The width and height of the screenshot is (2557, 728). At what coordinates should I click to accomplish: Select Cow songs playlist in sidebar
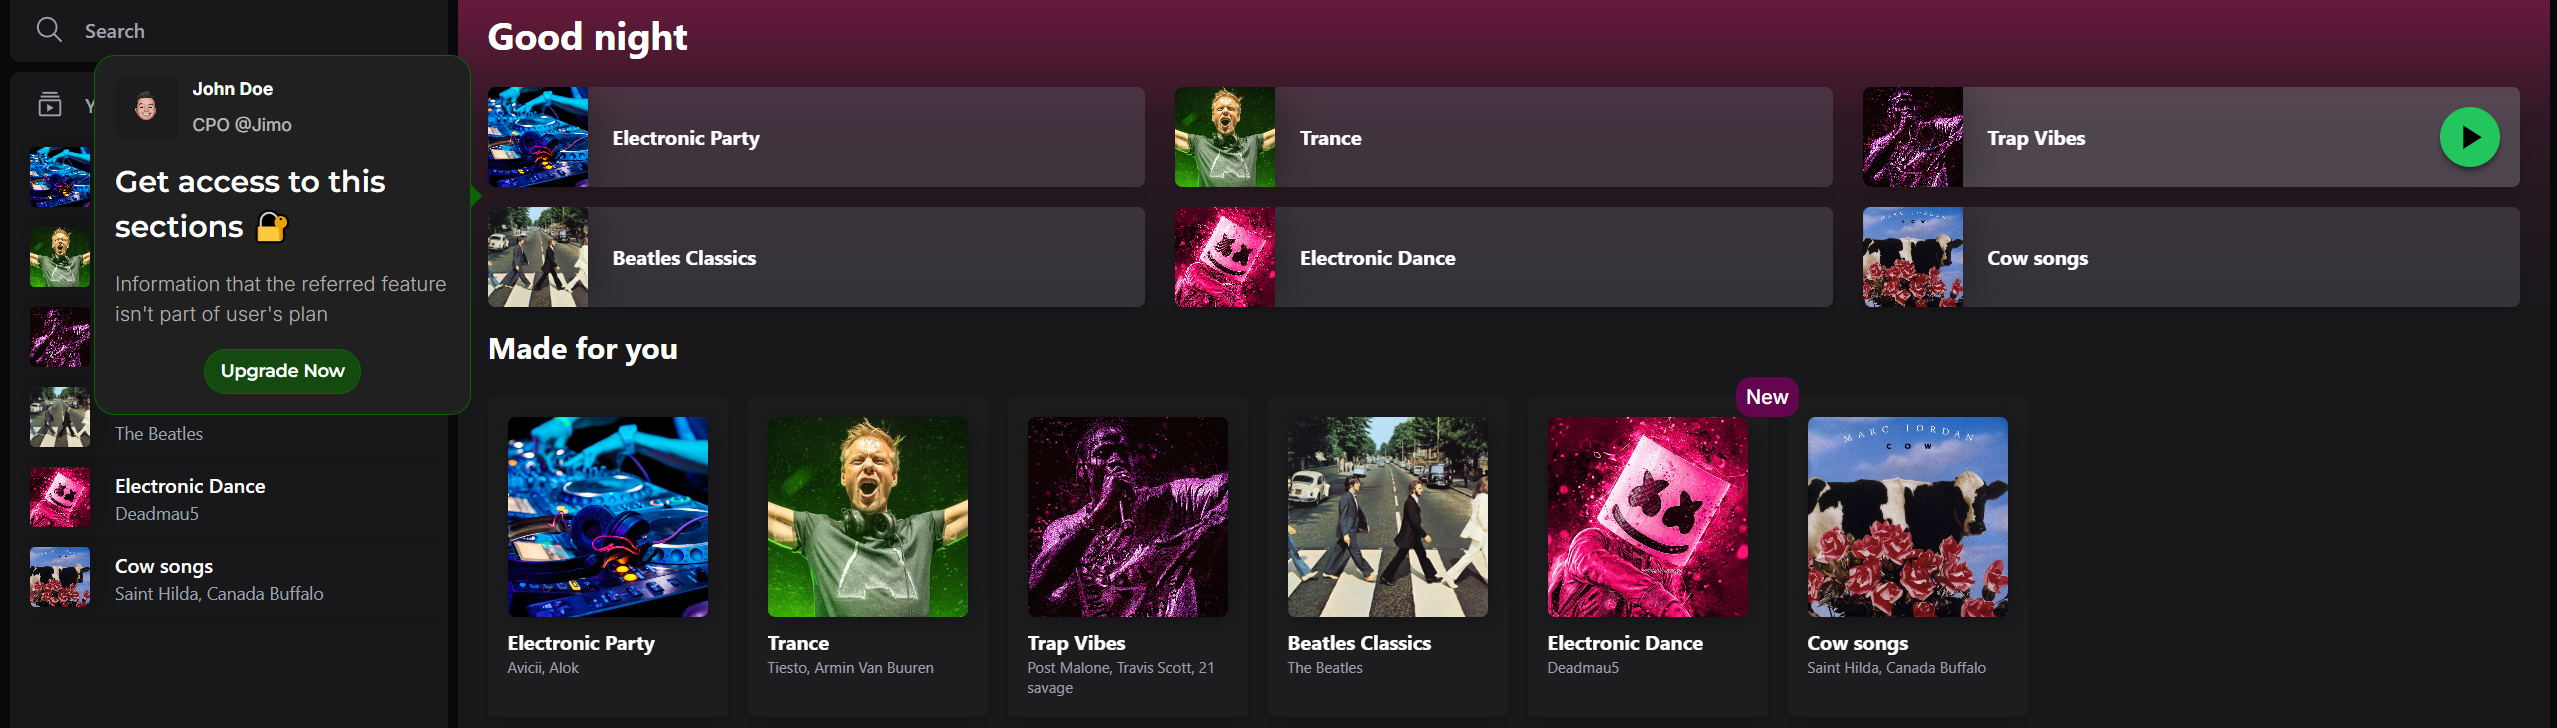(x=190, y=578)
